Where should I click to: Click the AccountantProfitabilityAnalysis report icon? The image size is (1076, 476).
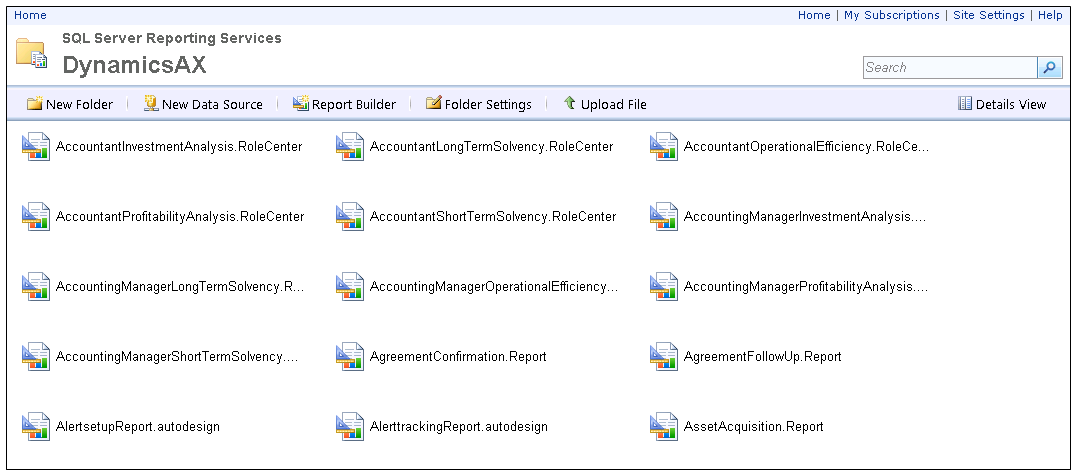(36, 216)
